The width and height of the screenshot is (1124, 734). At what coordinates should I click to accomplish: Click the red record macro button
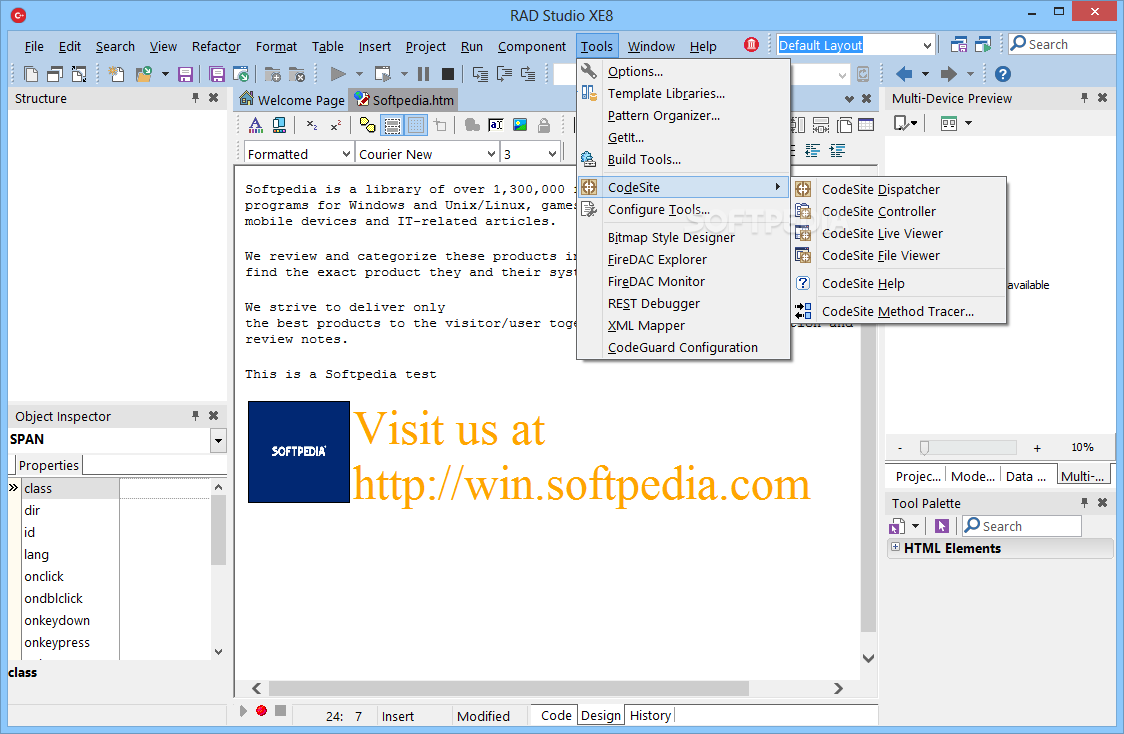coord(262,710)
